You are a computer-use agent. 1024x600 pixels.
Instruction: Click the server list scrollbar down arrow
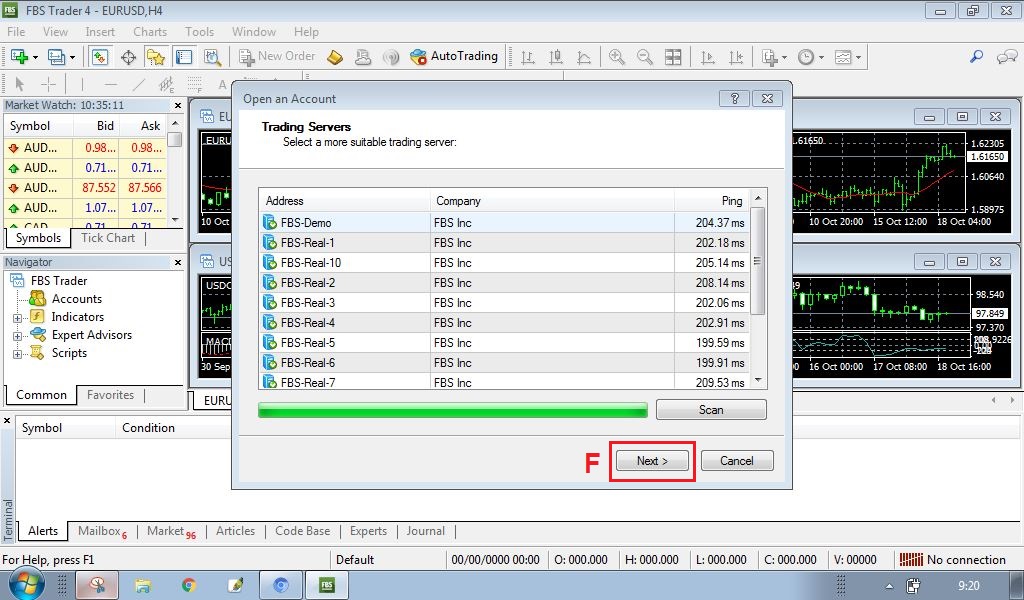pos(758,380)
